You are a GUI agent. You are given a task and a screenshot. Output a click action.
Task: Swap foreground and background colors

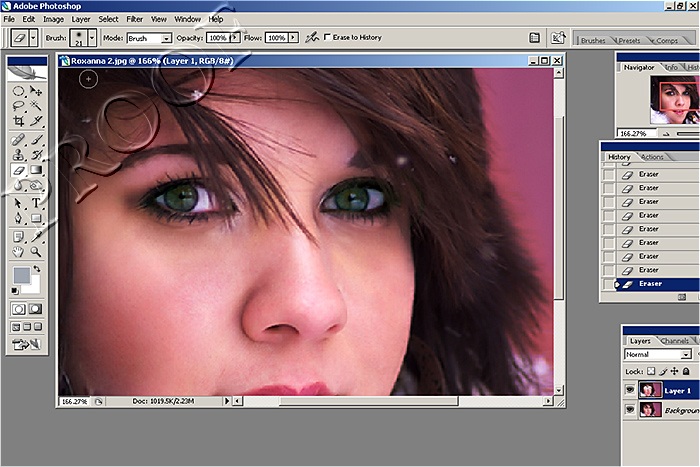37,269
